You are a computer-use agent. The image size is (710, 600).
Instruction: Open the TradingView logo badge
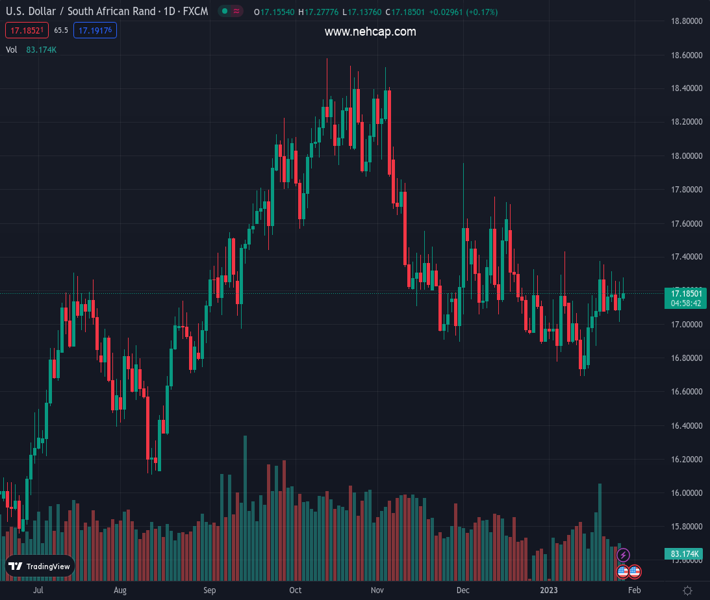40,566
